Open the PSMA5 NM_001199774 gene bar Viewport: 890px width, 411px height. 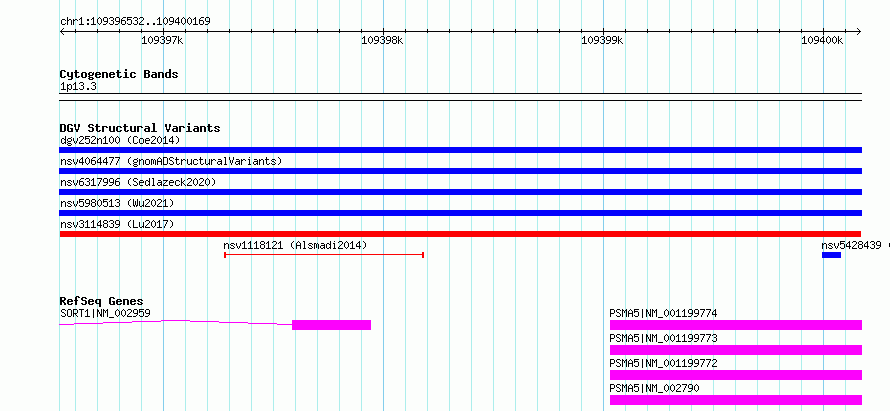pos(736,325)
